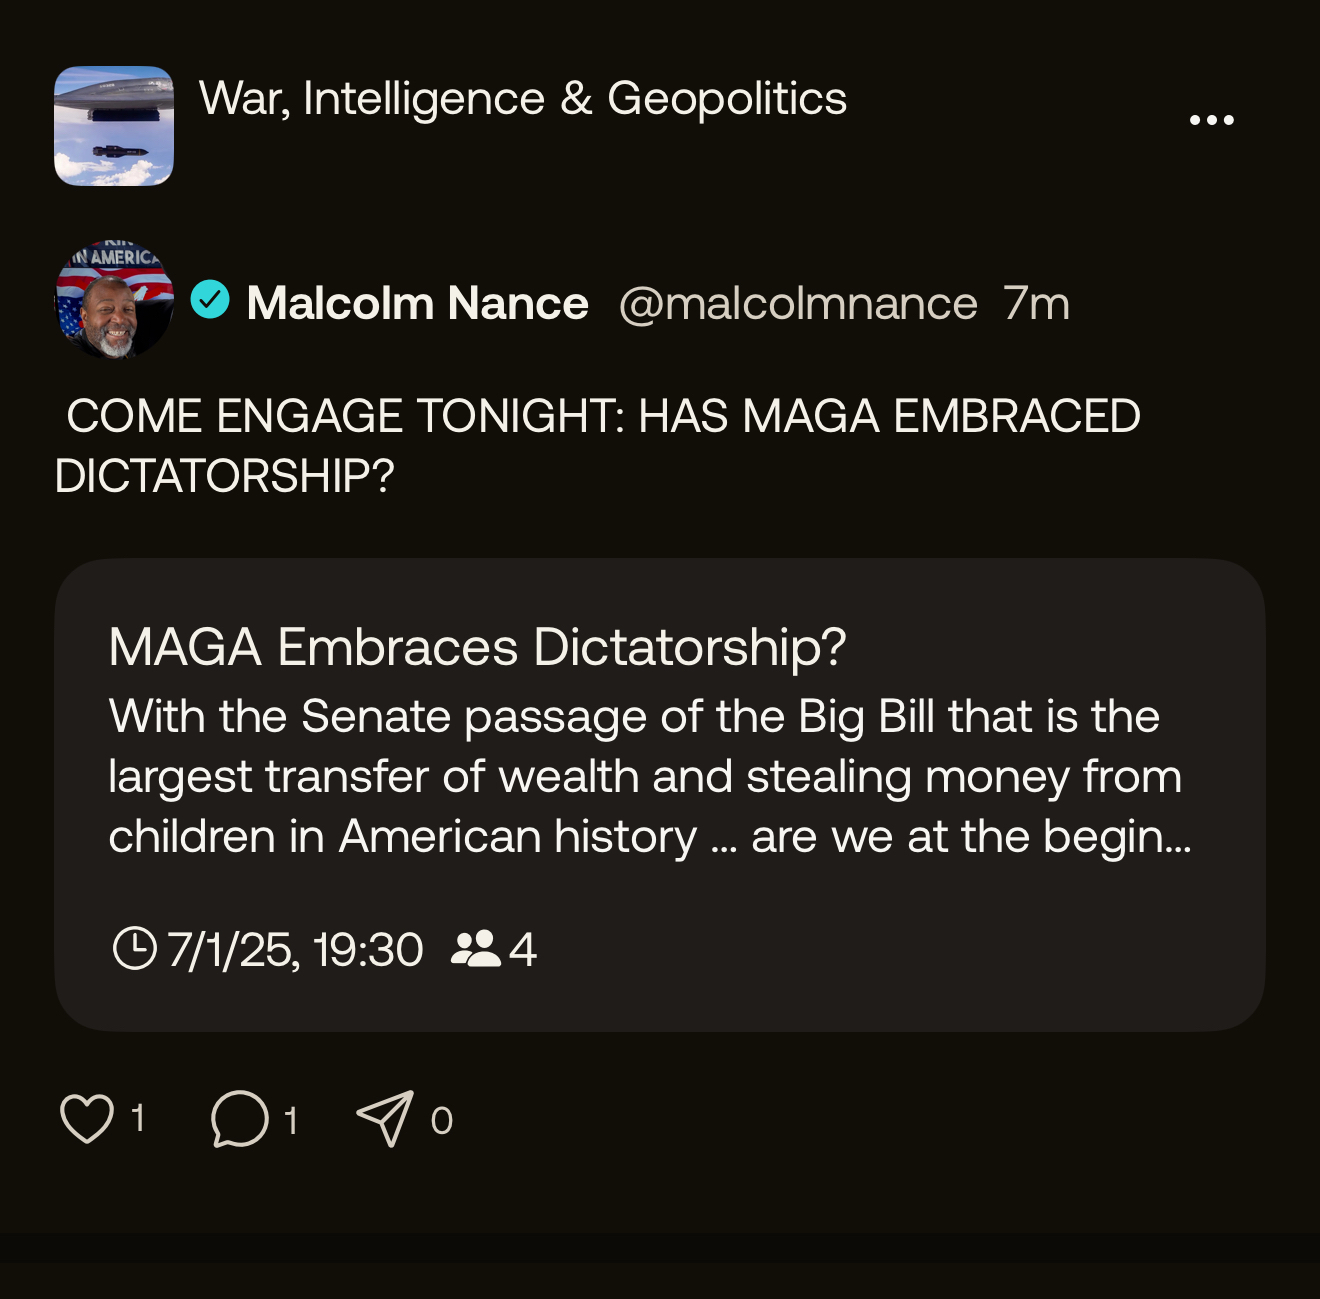
Task: Open the War, Intelligence & Geopolitics channel name
Action: [x=522, y=99]
